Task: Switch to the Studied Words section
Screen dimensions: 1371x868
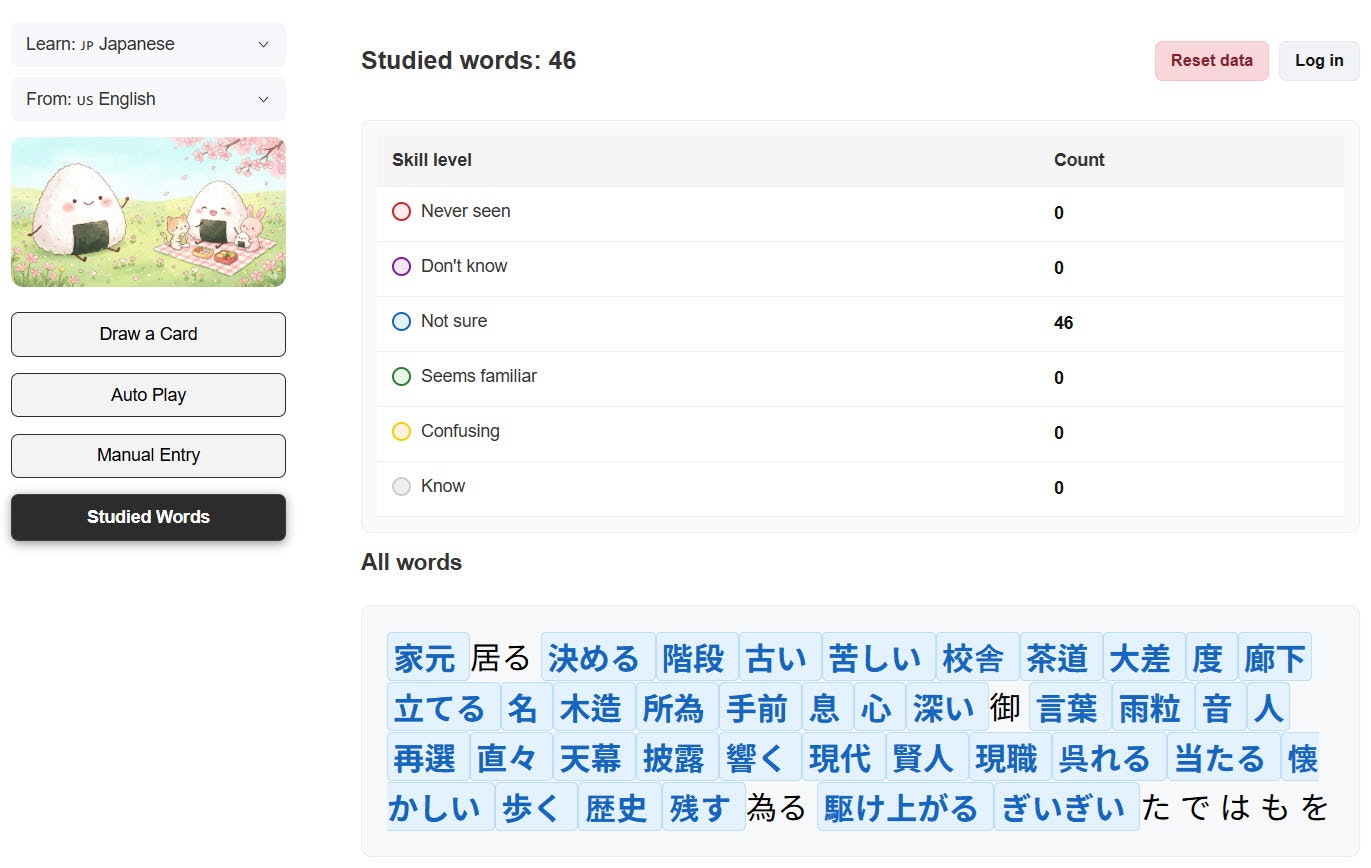Action: click(x=148, y=517)
